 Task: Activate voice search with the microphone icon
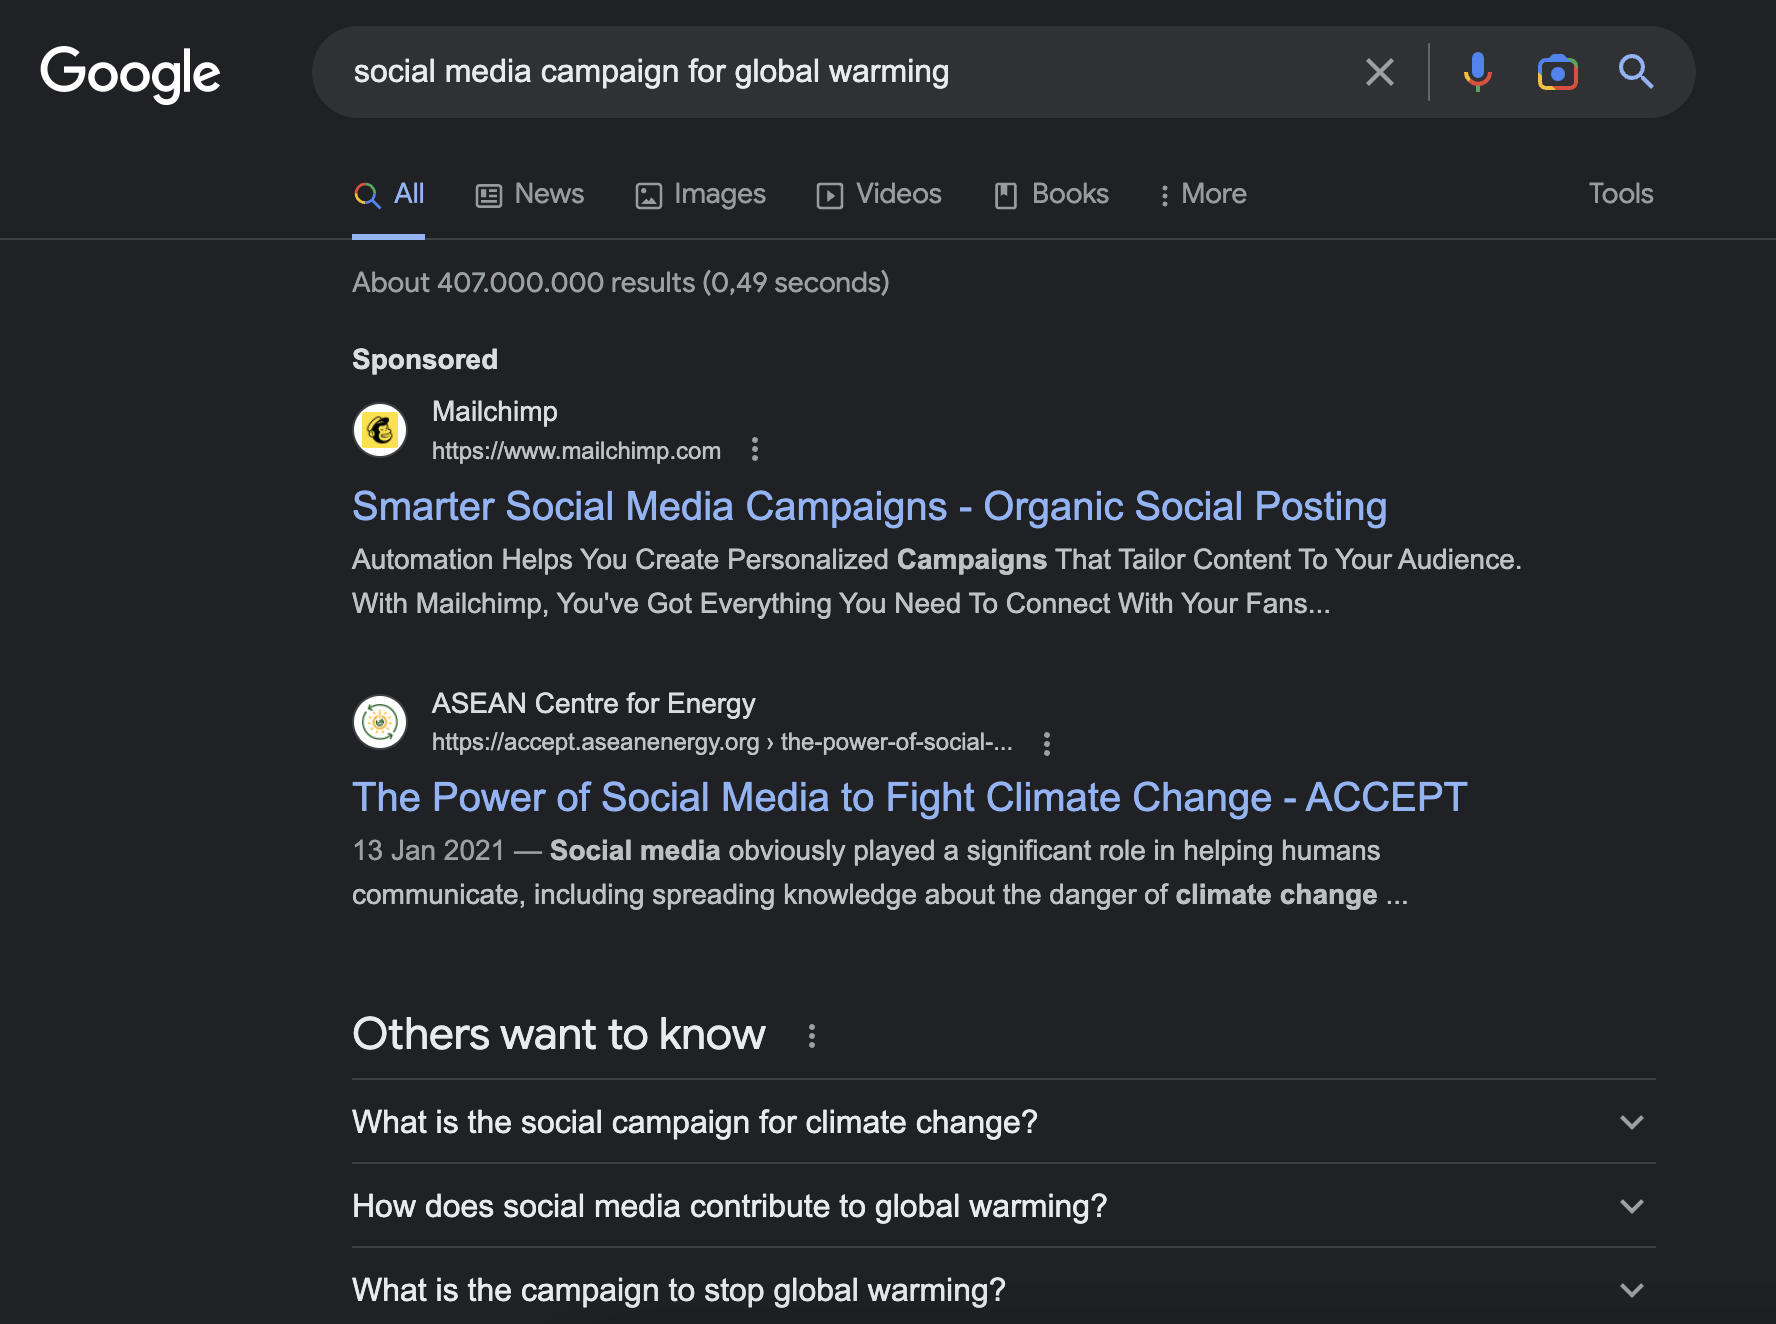(x=1476, y=71)
